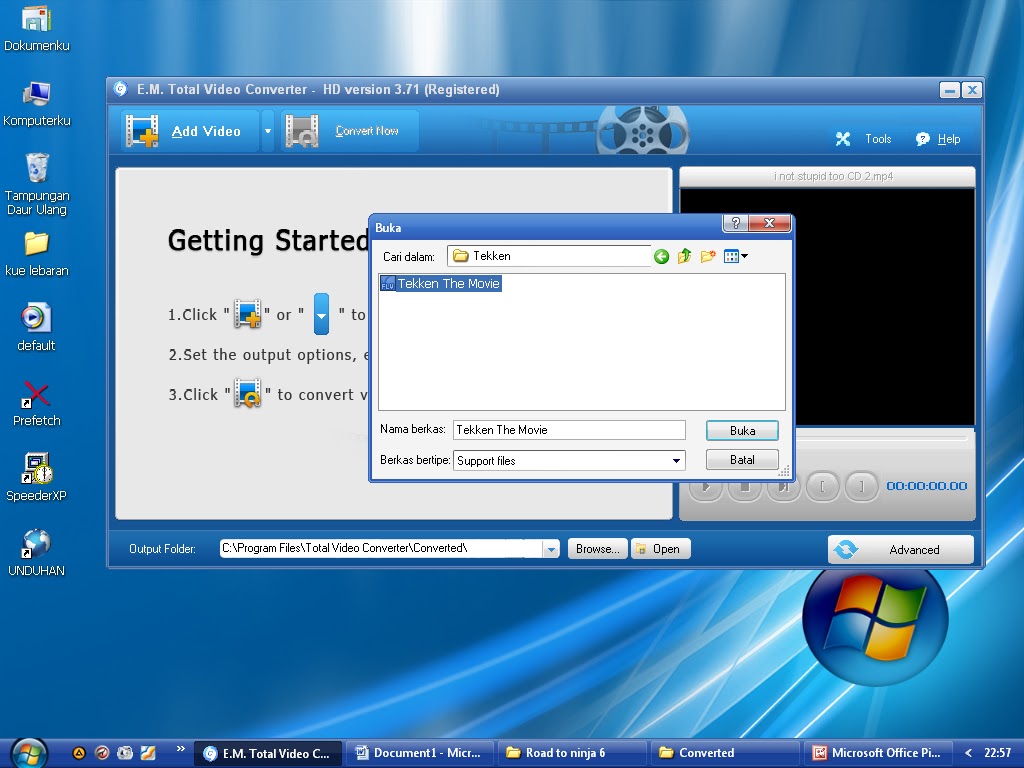Click the mark-out bracket button

(x=861, y=487)
